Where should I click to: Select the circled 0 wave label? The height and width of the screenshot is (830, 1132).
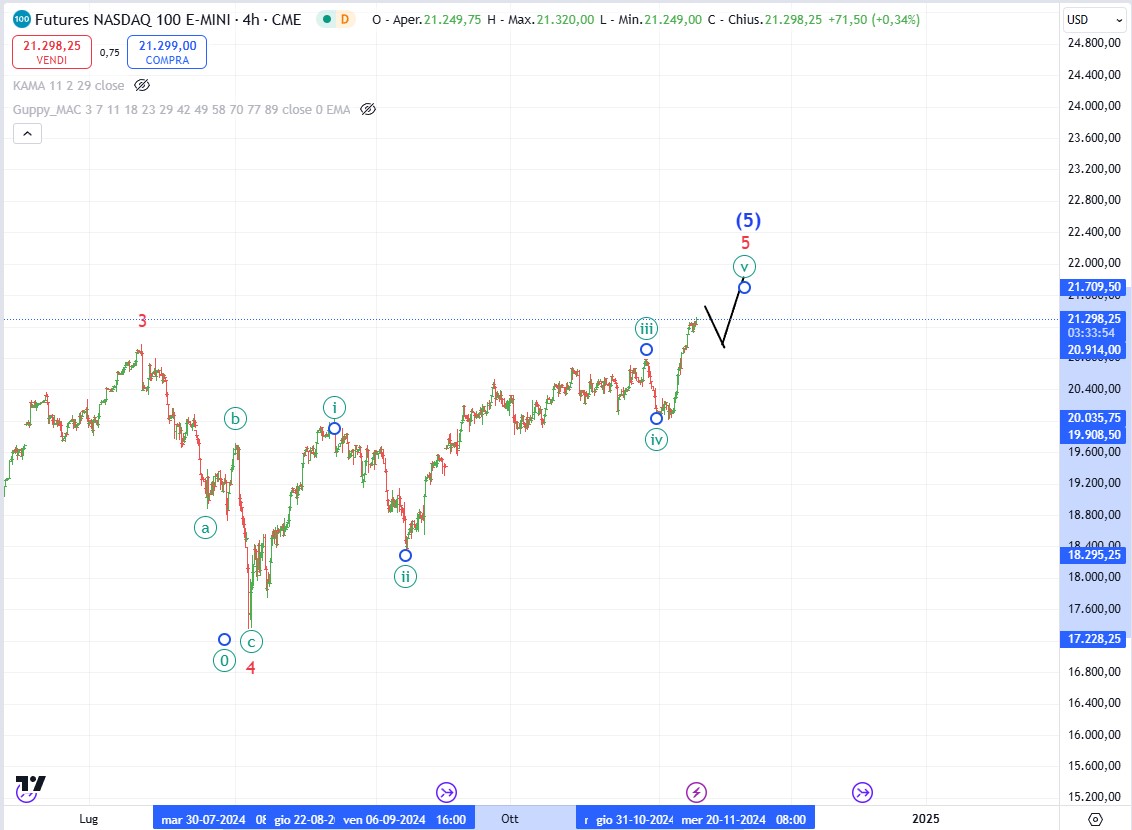click(x=225, y=660)
